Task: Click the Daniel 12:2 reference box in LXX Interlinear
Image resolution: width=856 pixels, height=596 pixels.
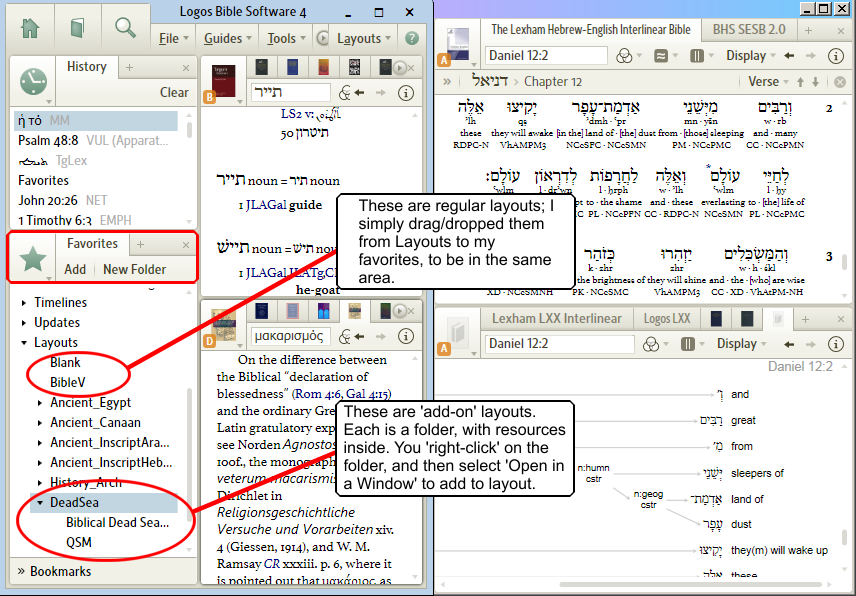Action: (x=560, y=344)
